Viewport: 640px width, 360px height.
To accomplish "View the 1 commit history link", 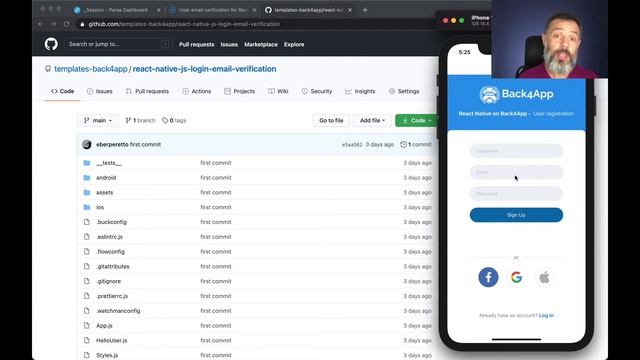I will click(416, 144).
